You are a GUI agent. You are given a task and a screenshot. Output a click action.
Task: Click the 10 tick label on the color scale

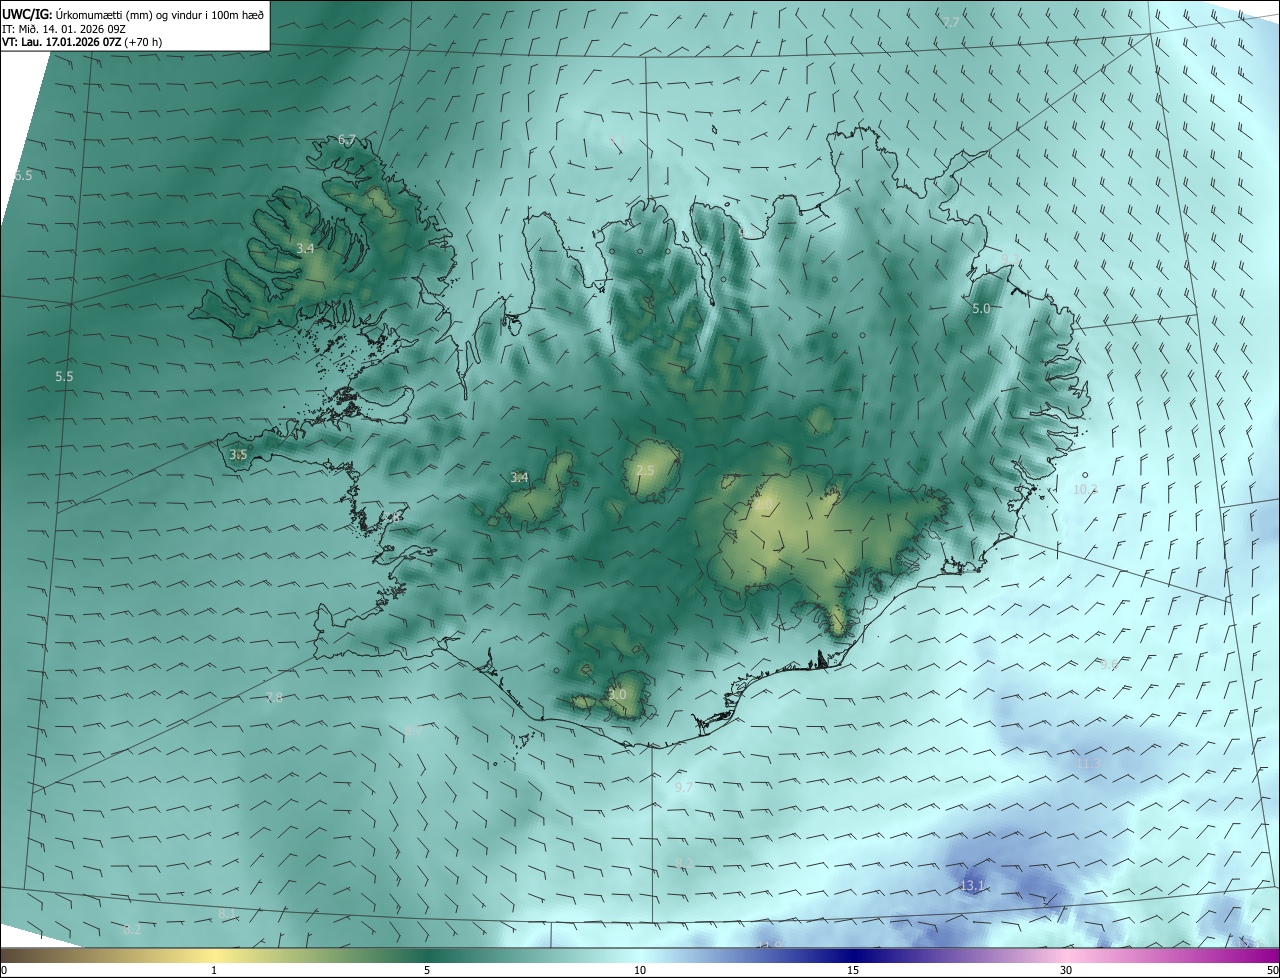click(640, 970)
